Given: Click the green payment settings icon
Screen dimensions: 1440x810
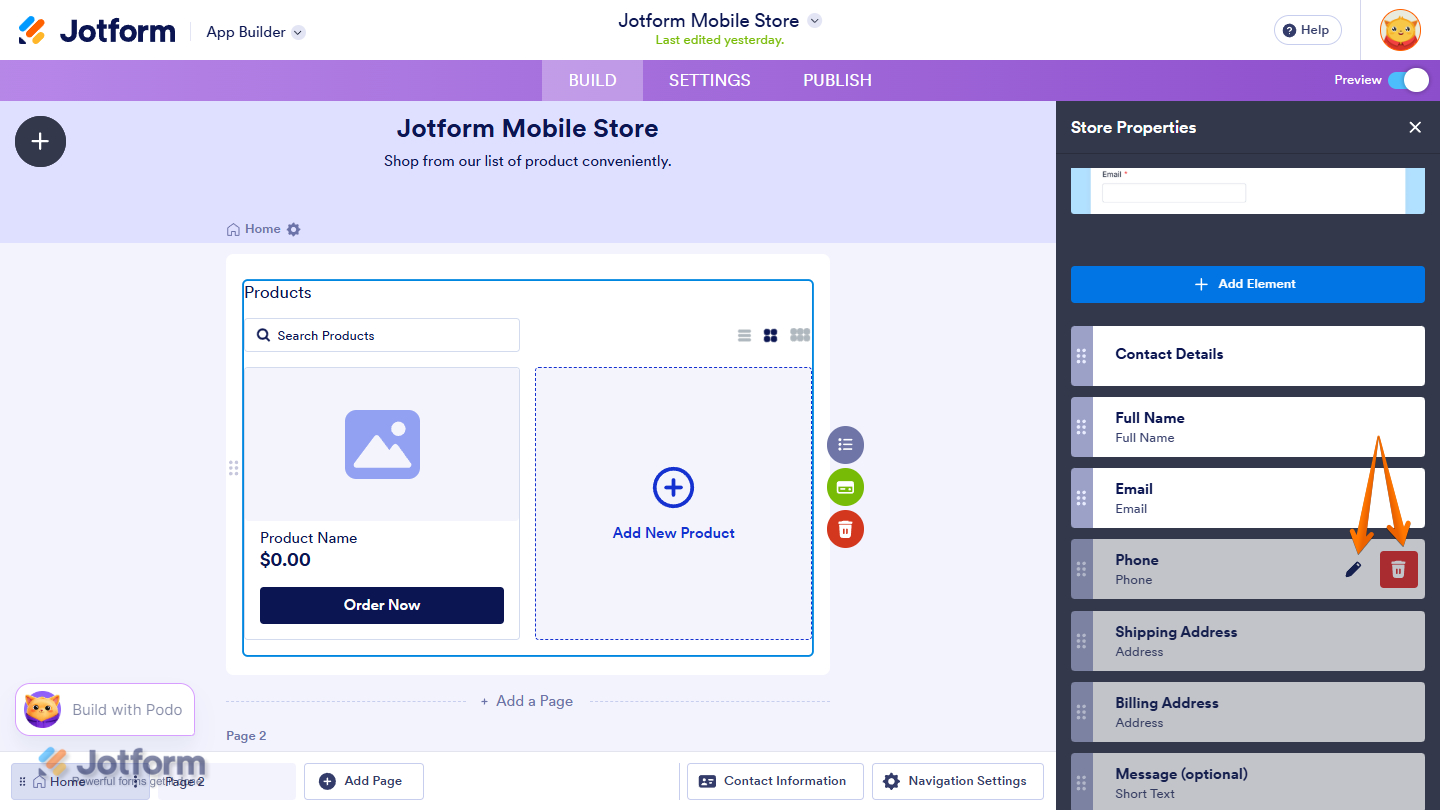Looking at the screenshot, I should tap(845, 487).
